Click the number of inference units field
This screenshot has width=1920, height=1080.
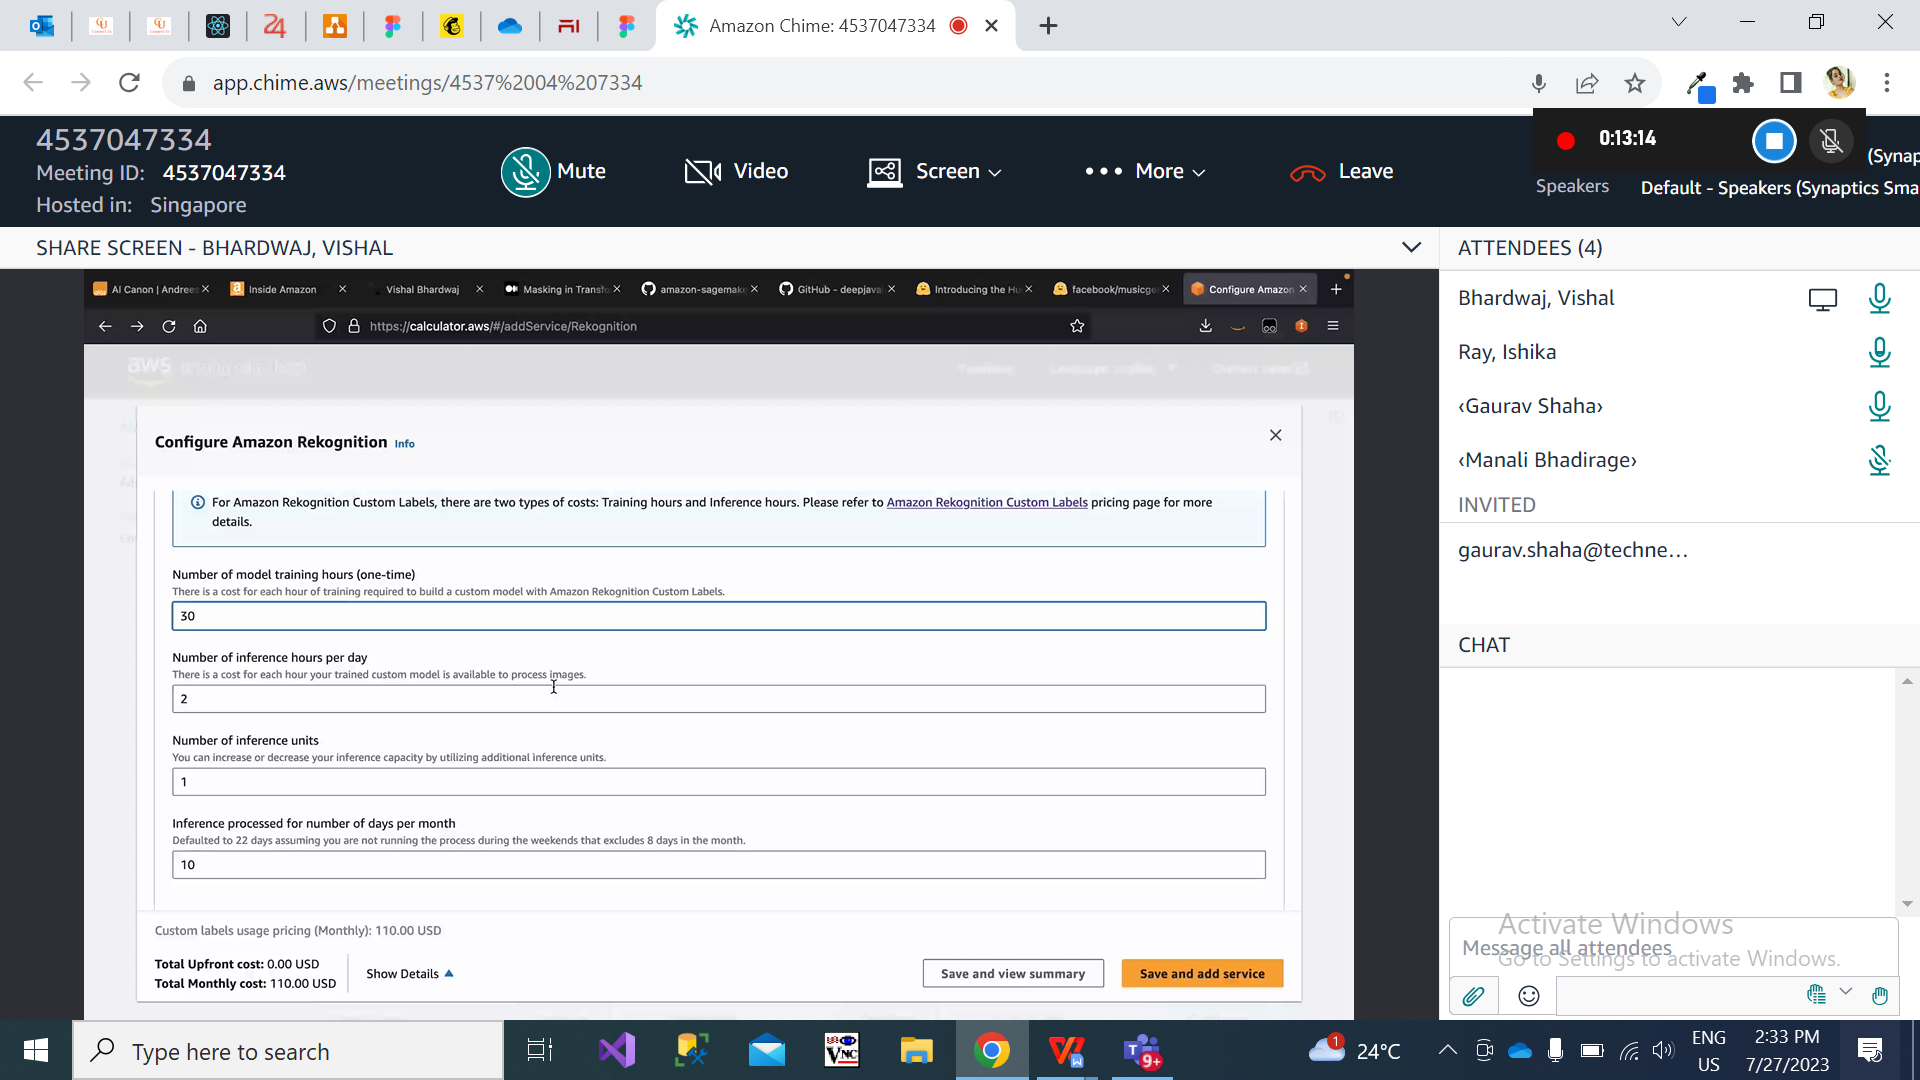[x=718, y=782]
